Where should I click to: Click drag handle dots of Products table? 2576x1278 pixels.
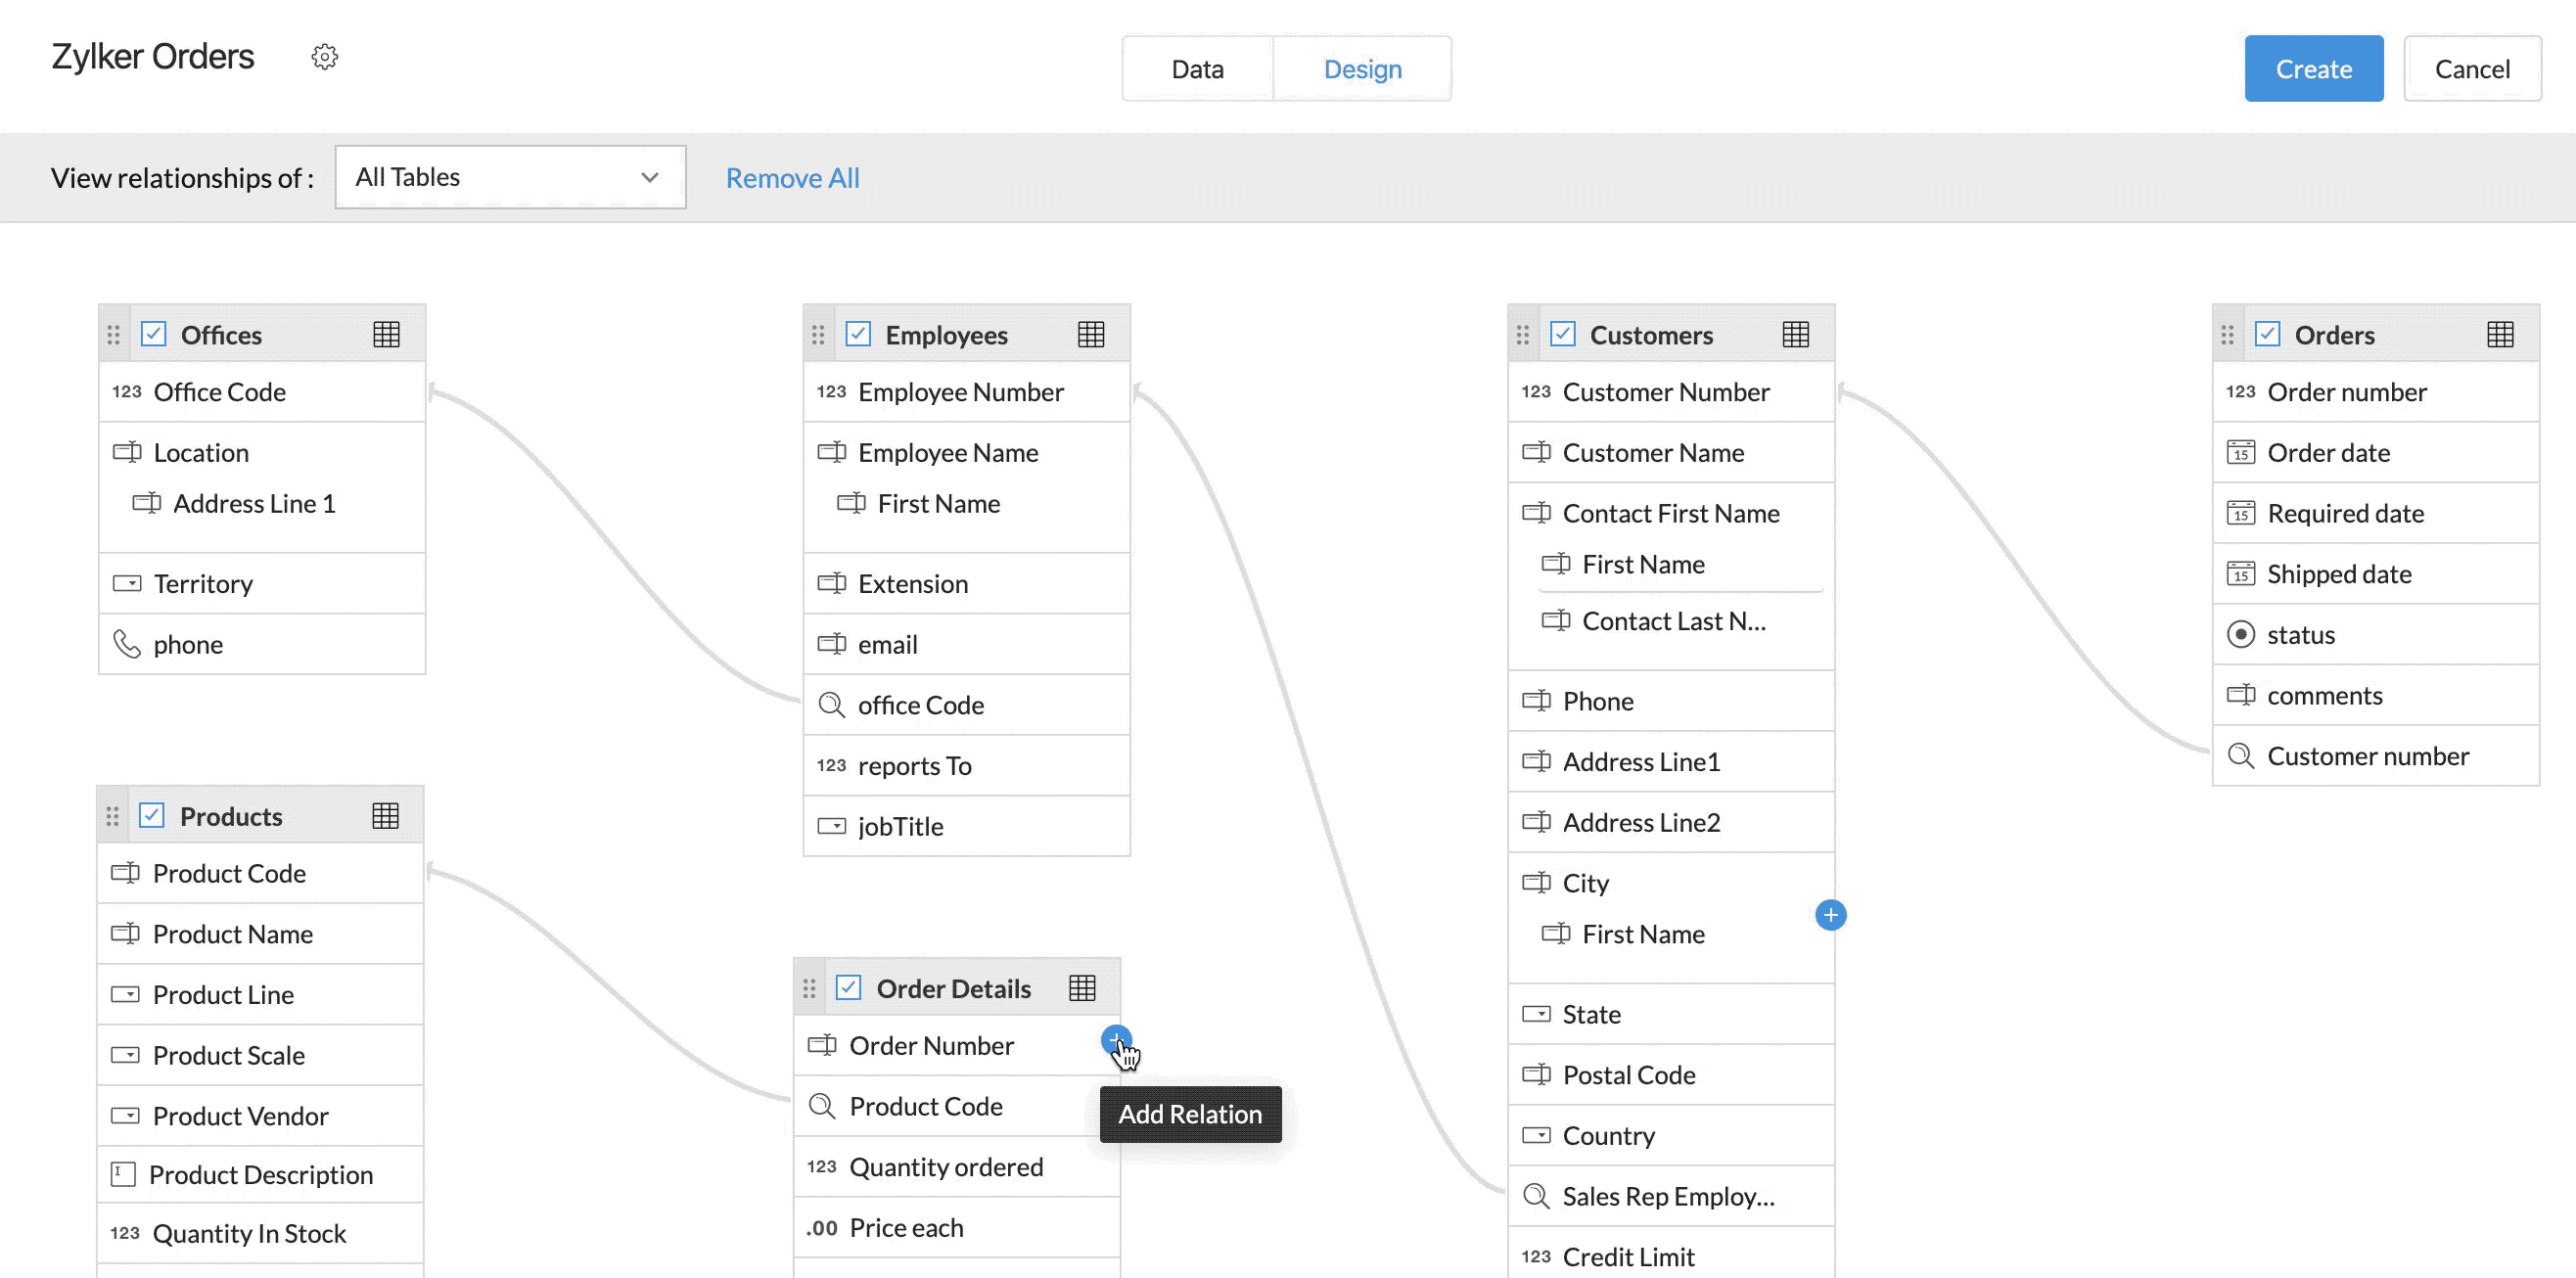(x=112, y=817)
